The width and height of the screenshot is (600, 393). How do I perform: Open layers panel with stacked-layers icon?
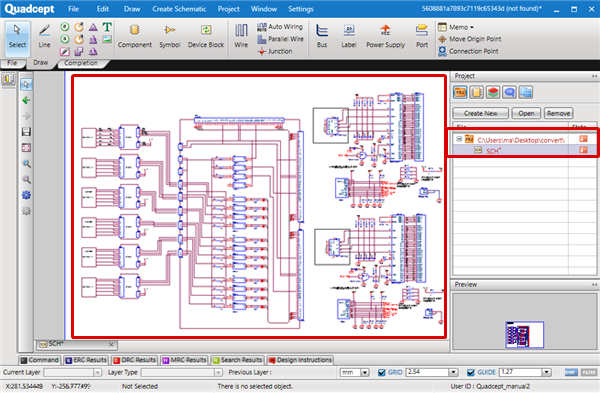coord(493,92)
